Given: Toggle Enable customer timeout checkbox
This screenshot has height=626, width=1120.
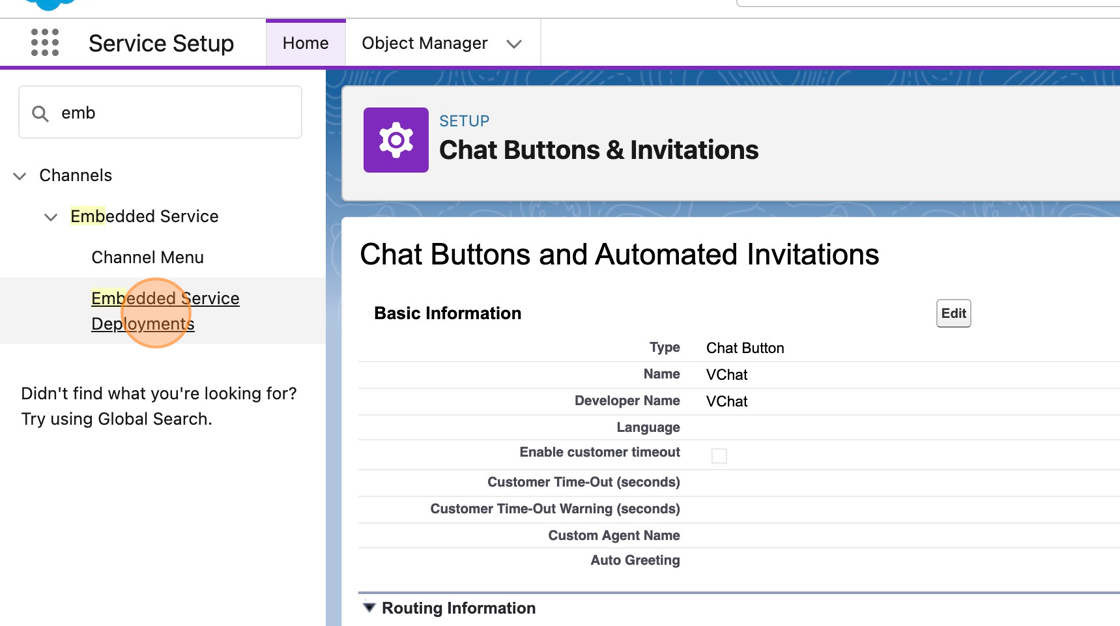Looking at the screenshot, I should tap(719, 455).
